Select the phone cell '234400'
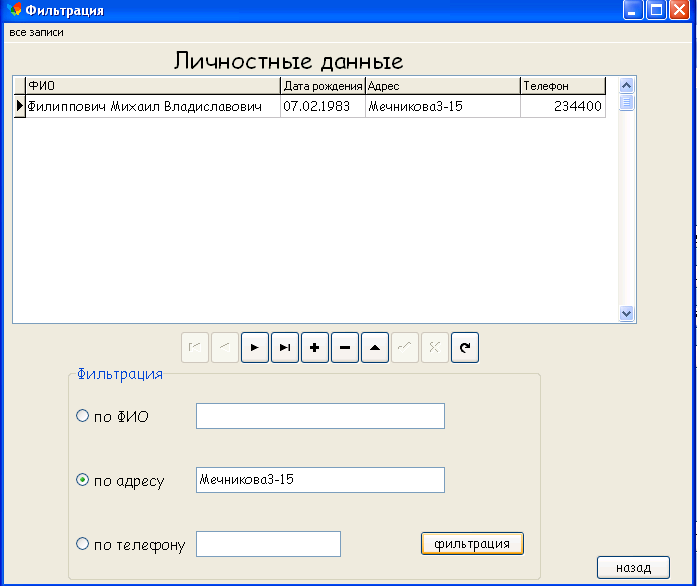The image size is (697, 586). click(563, 106)
